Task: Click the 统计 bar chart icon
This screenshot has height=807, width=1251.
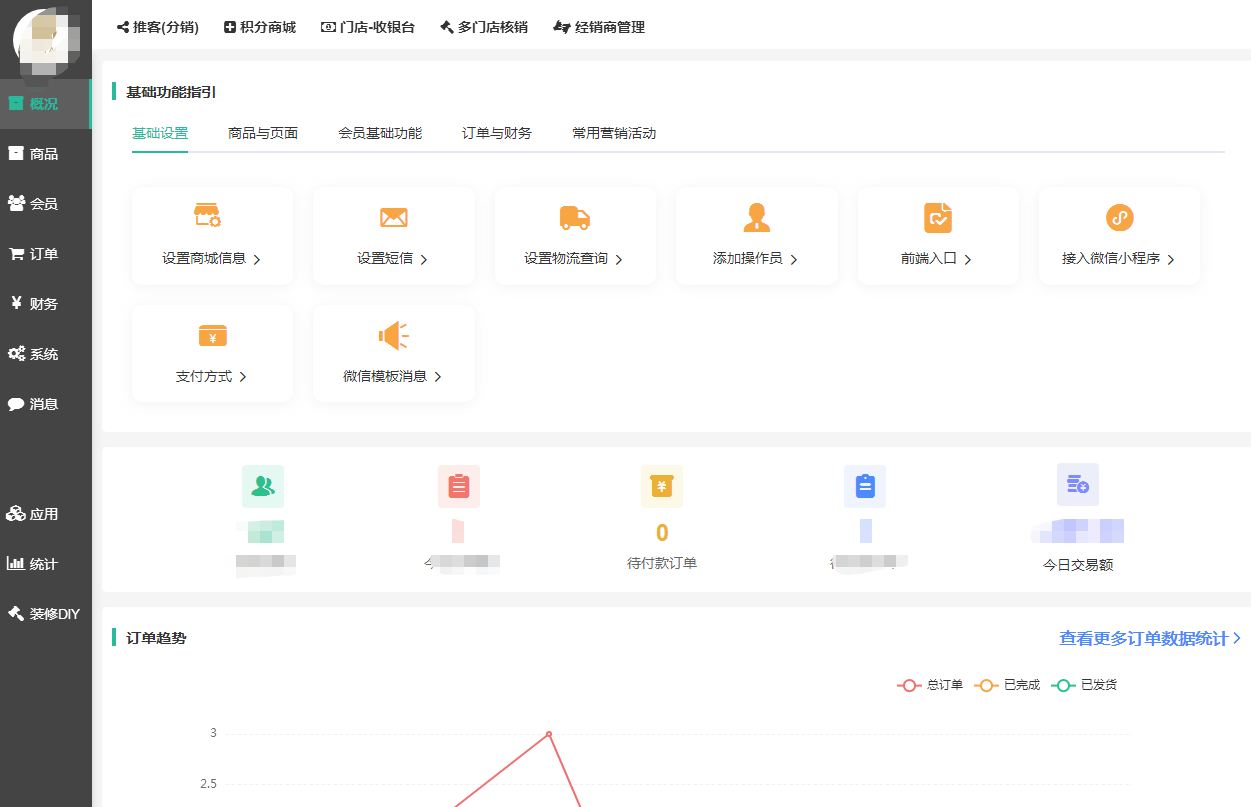Action: point(16,564)
